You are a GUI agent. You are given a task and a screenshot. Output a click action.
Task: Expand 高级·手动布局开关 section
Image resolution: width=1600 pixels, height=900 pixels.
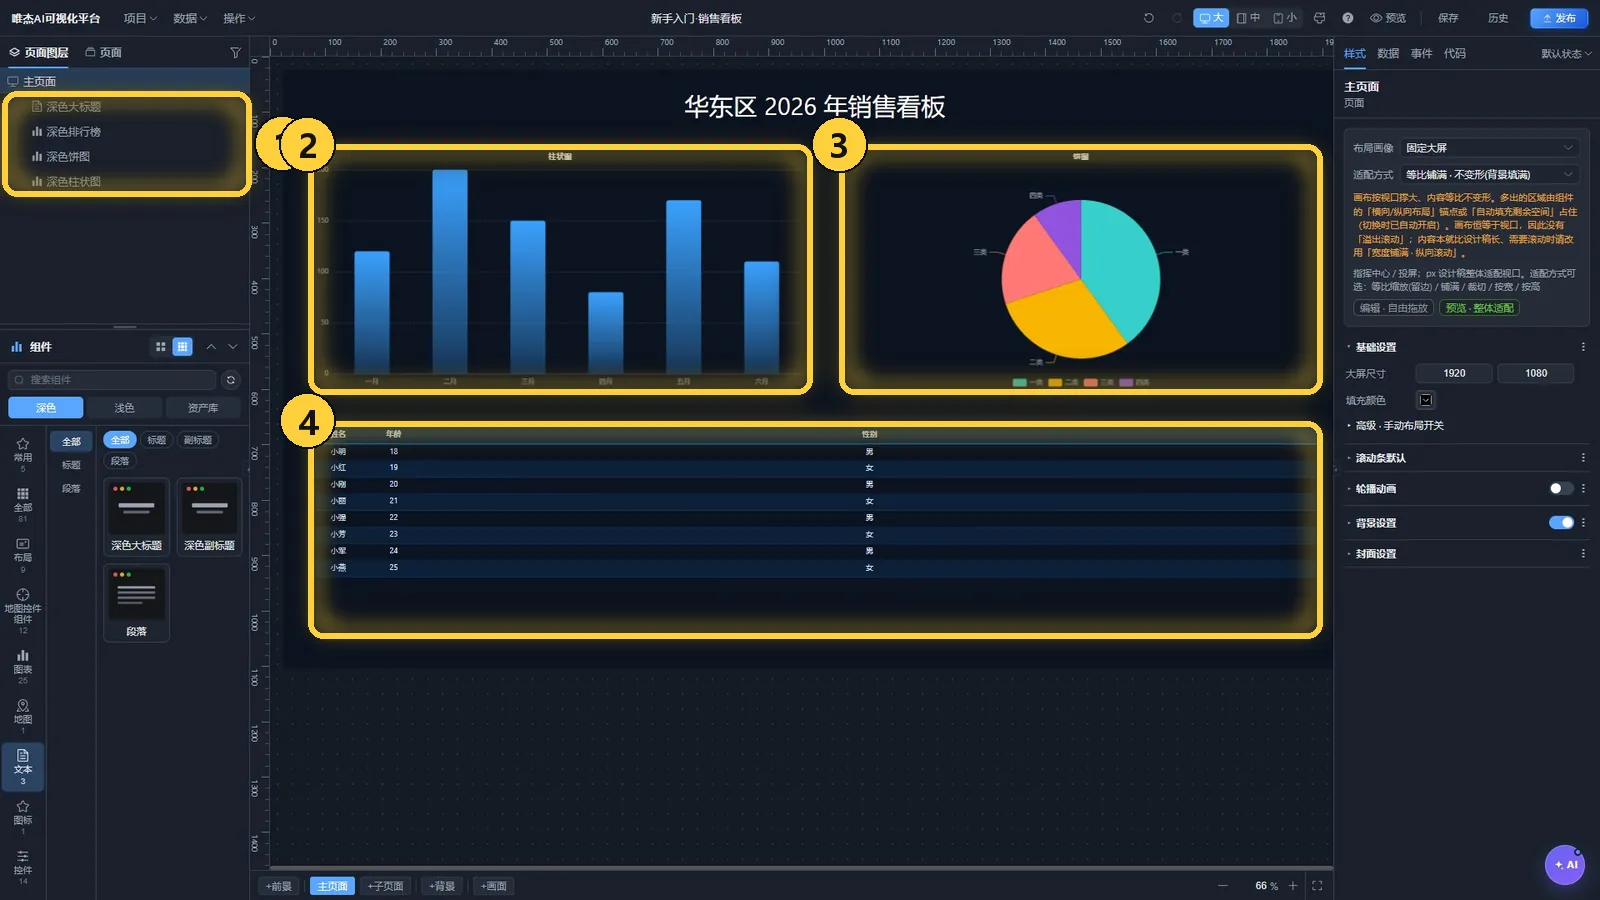(1398, 426)
